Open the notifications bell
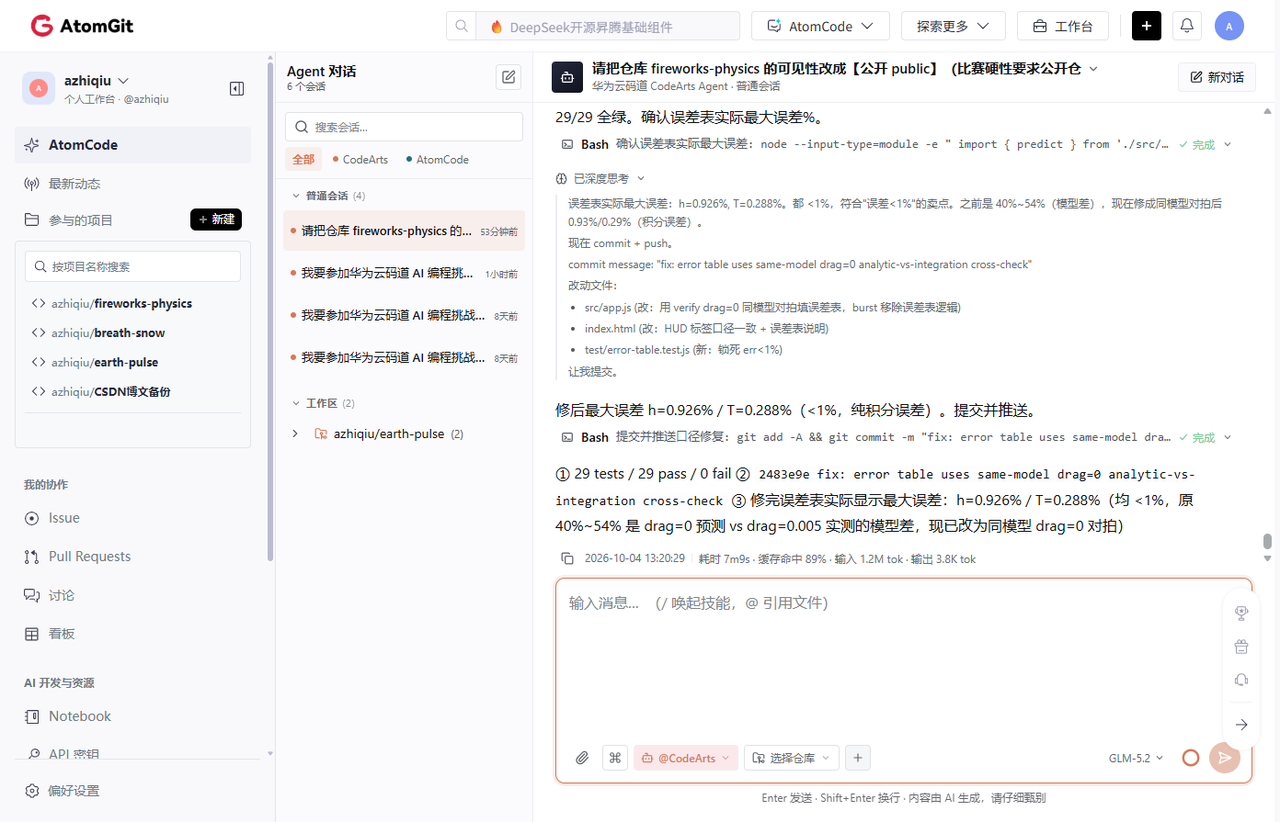 pyautogui.click(x=1187, y=26)
